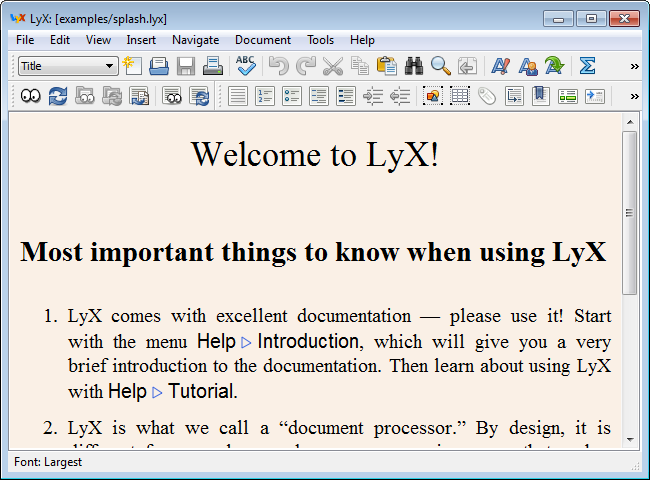Click the Redo arrow icon
The image size is (650, 480).
(306, 66)
